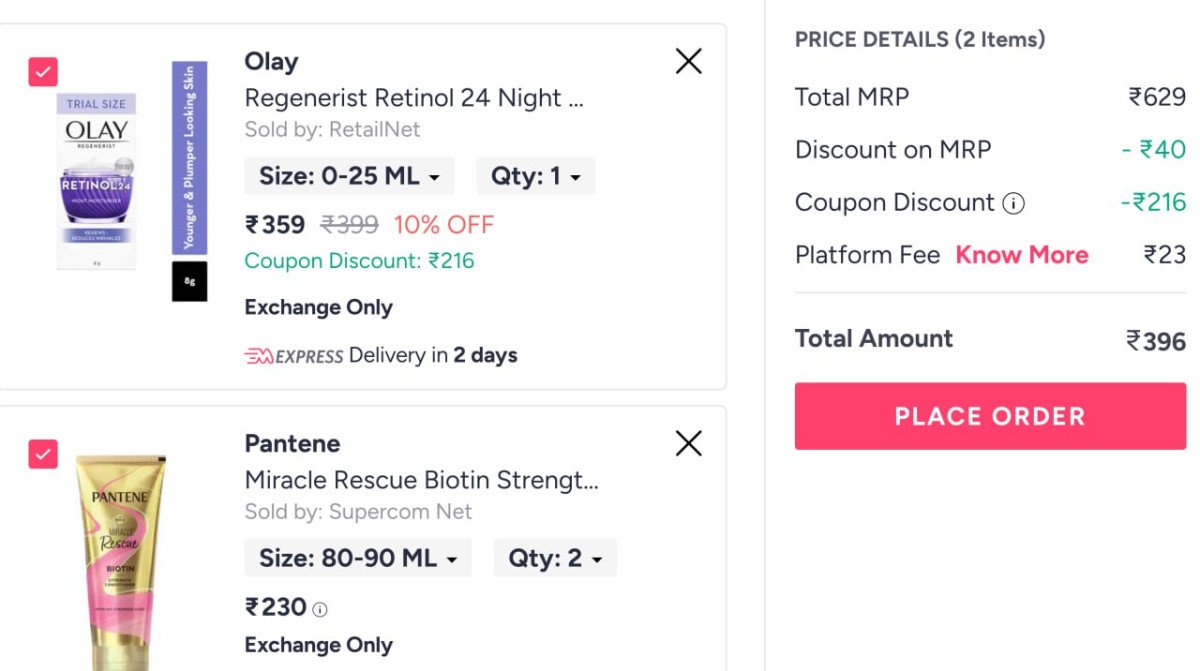The height and width of the screenshot is (671, 1200).
Task: Click the 8g trial size badge icon
Action: tap(190, 283)
